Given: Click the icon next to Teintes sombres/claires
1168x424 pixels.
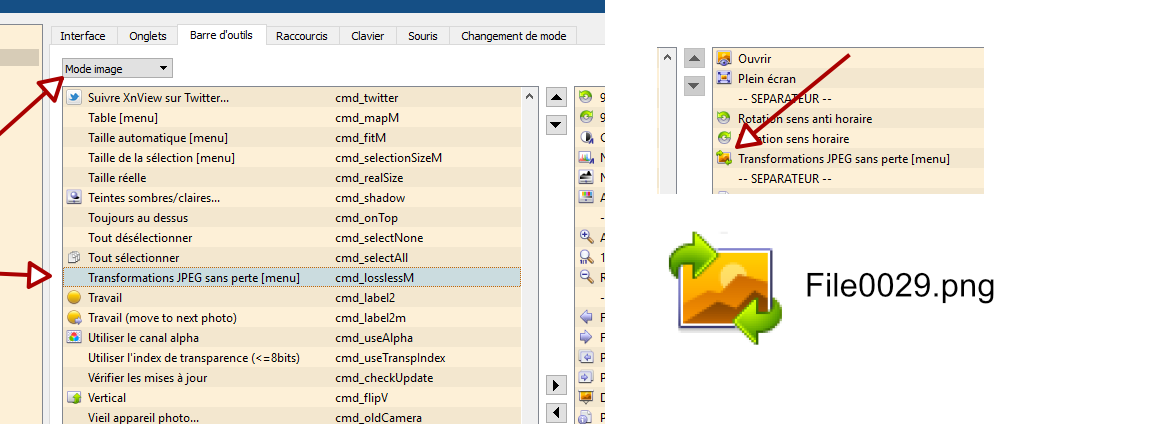Looking at the screenshot, I should (74, 197).
